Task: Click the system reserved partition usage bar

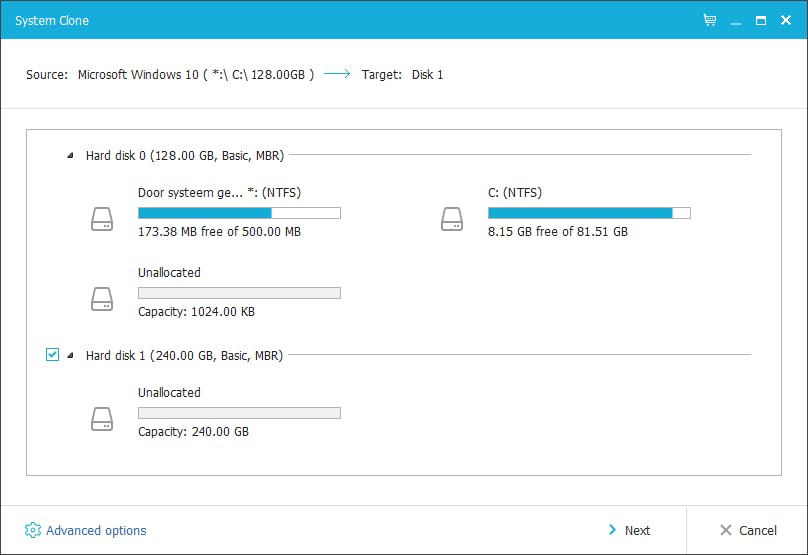Action: 239,213
